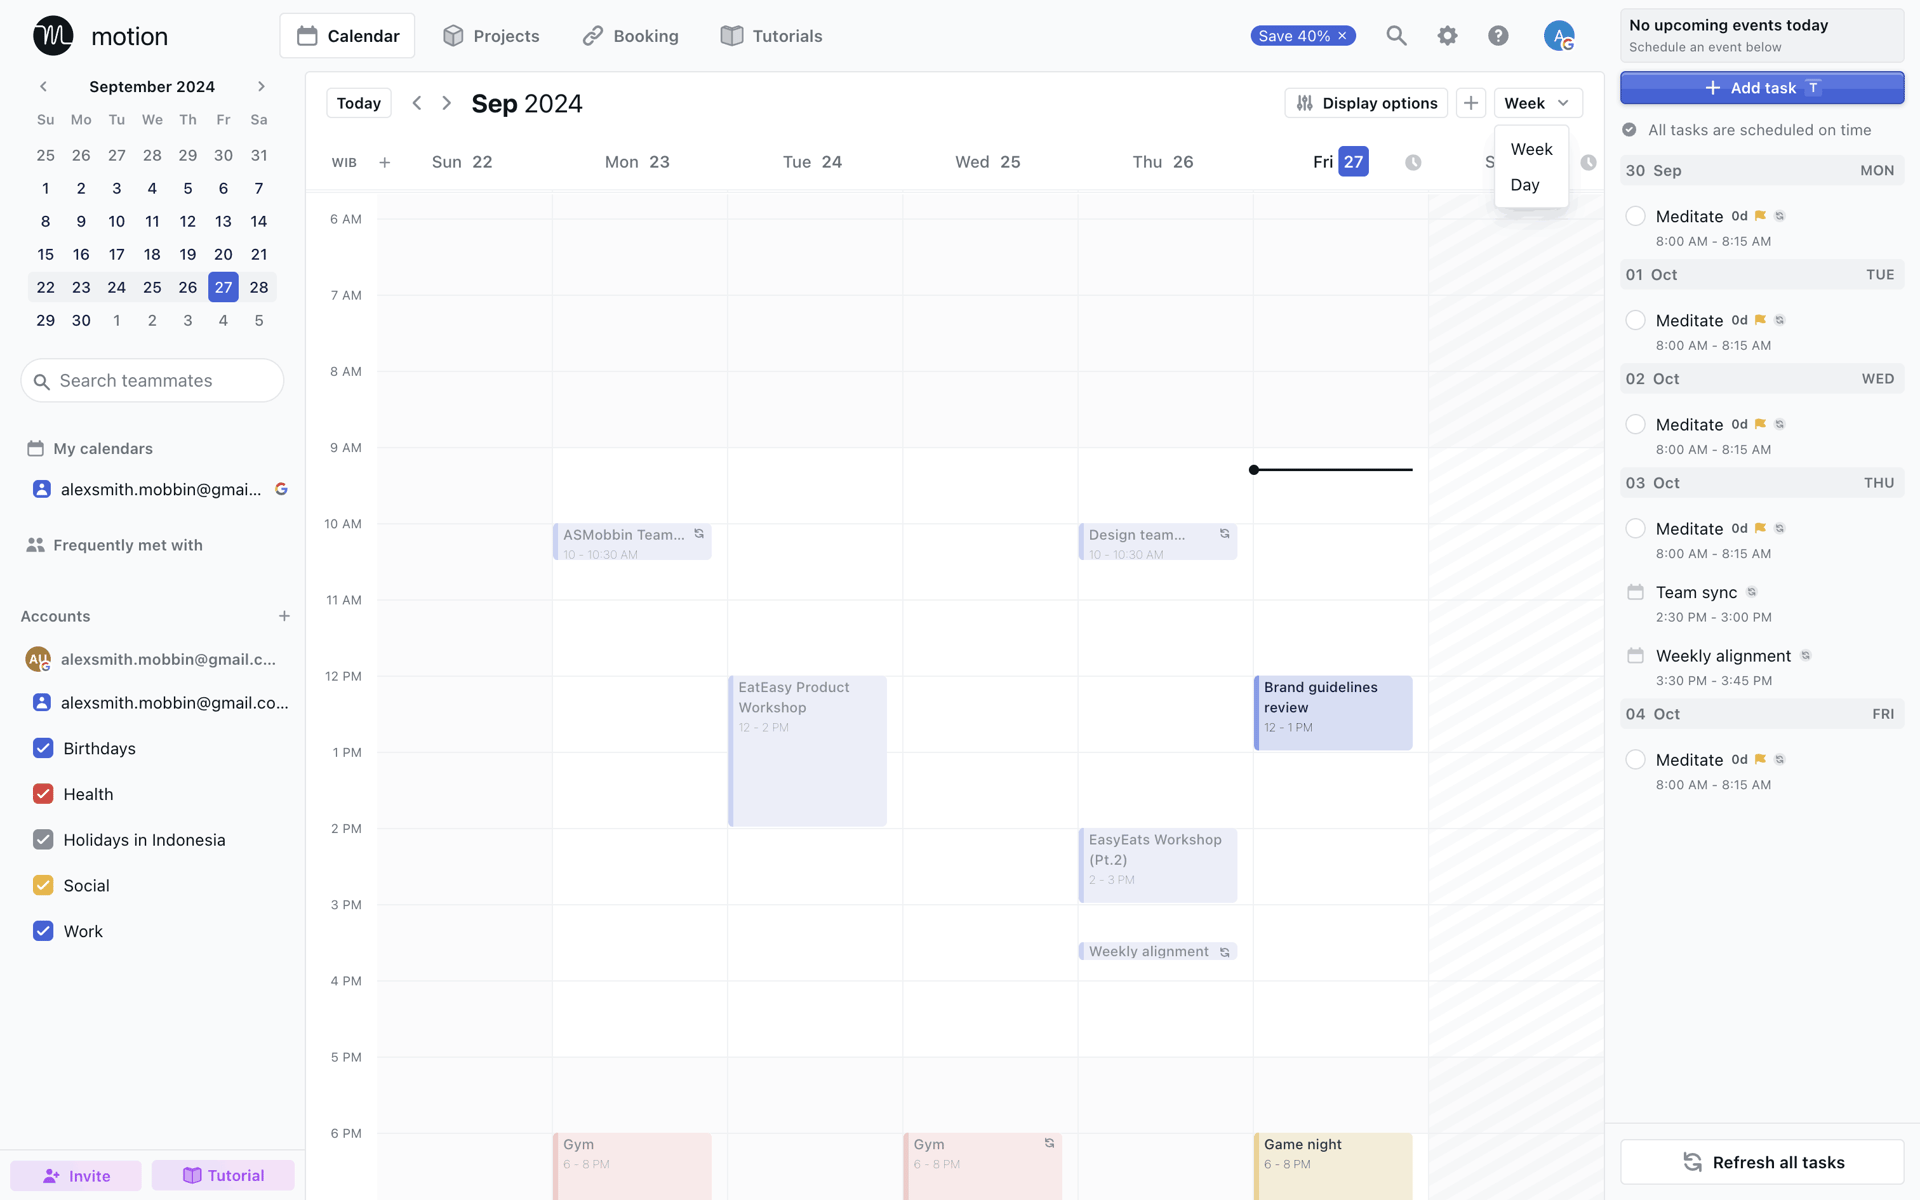Go to previous month in mini calendar
The width and height of the screenshot is (1920, 1200).
[44, 87]
